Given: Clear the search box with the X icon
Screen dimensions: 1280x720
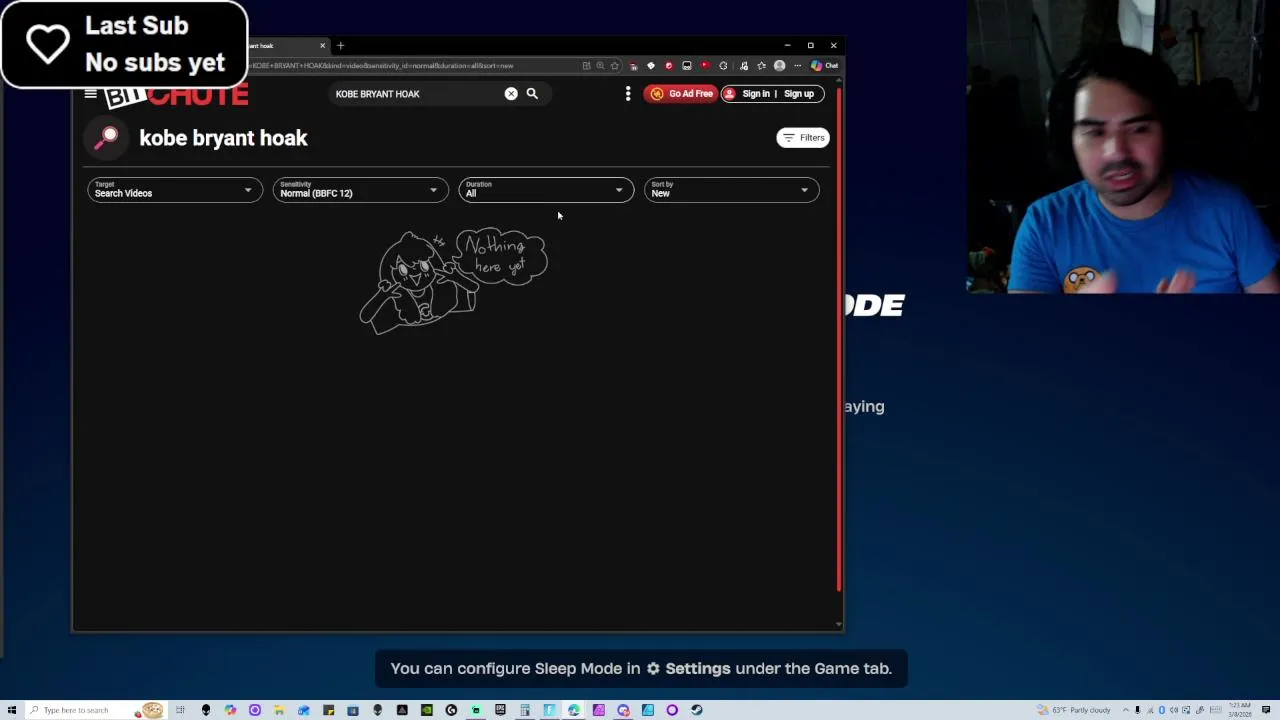Looking at the screenshot, I should [x=511, y=94].
